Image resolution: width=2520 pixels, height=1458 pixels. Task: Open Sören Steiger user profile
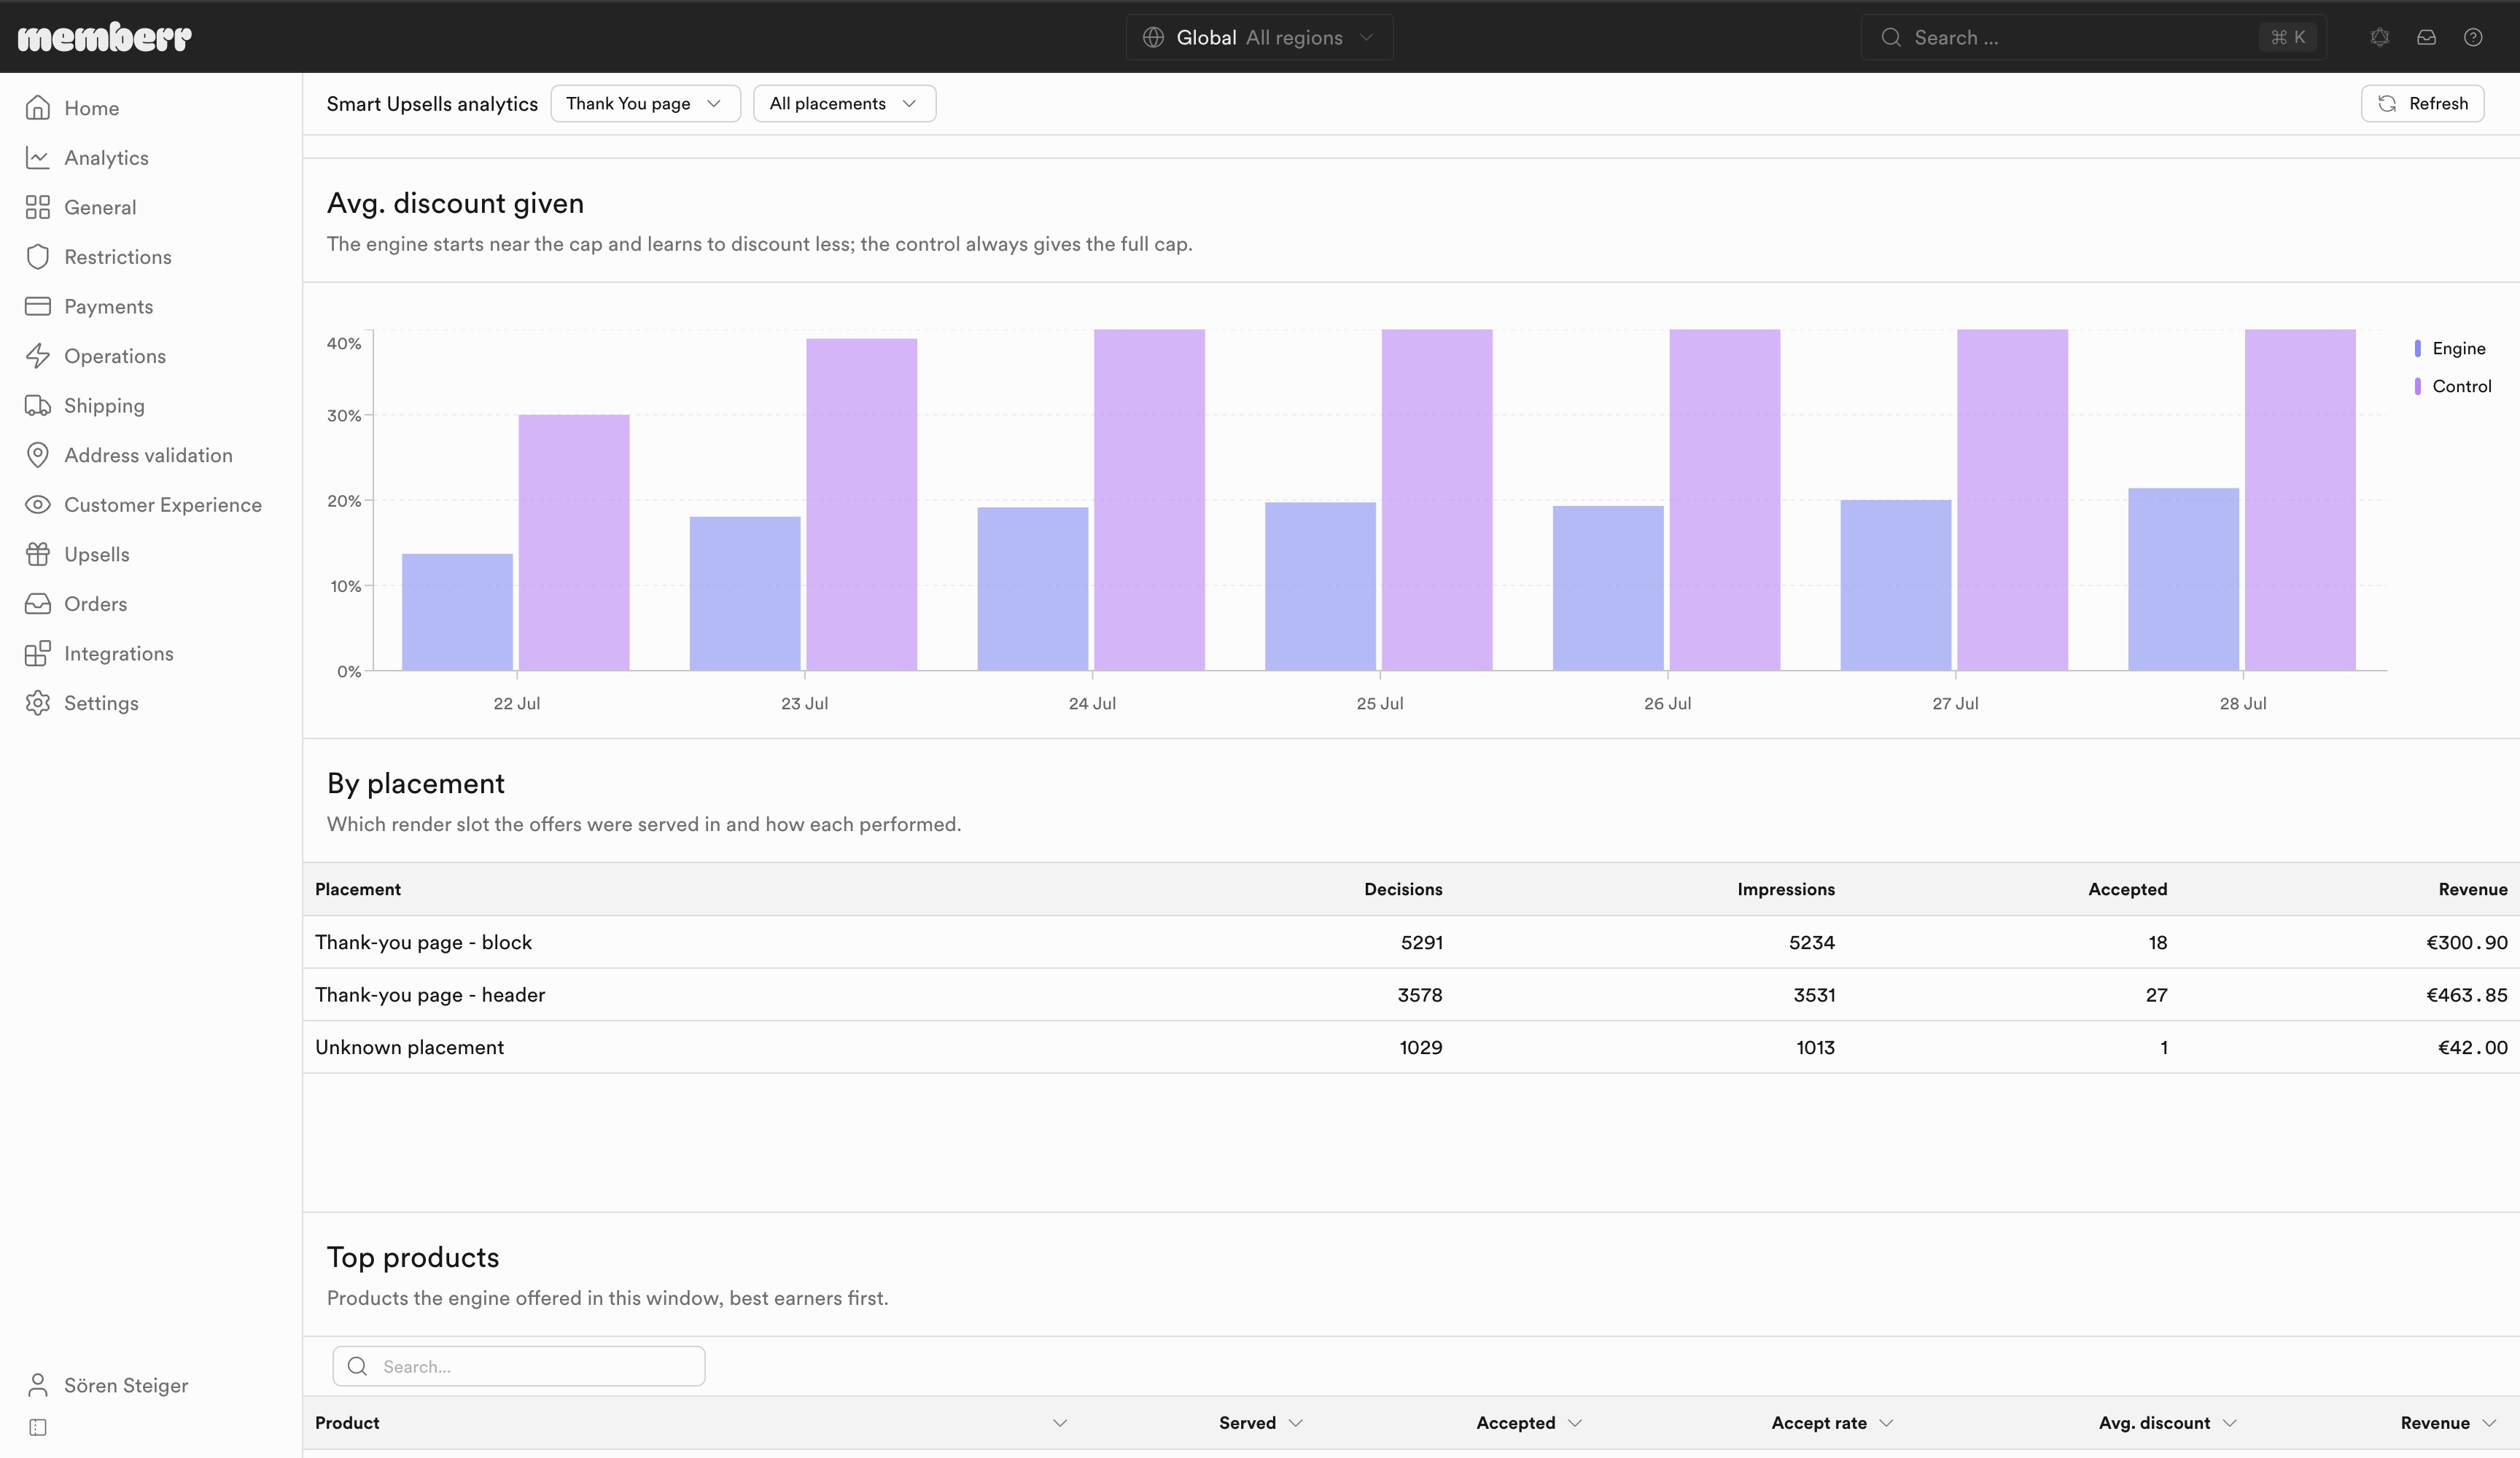click(x=126, y=1384)
